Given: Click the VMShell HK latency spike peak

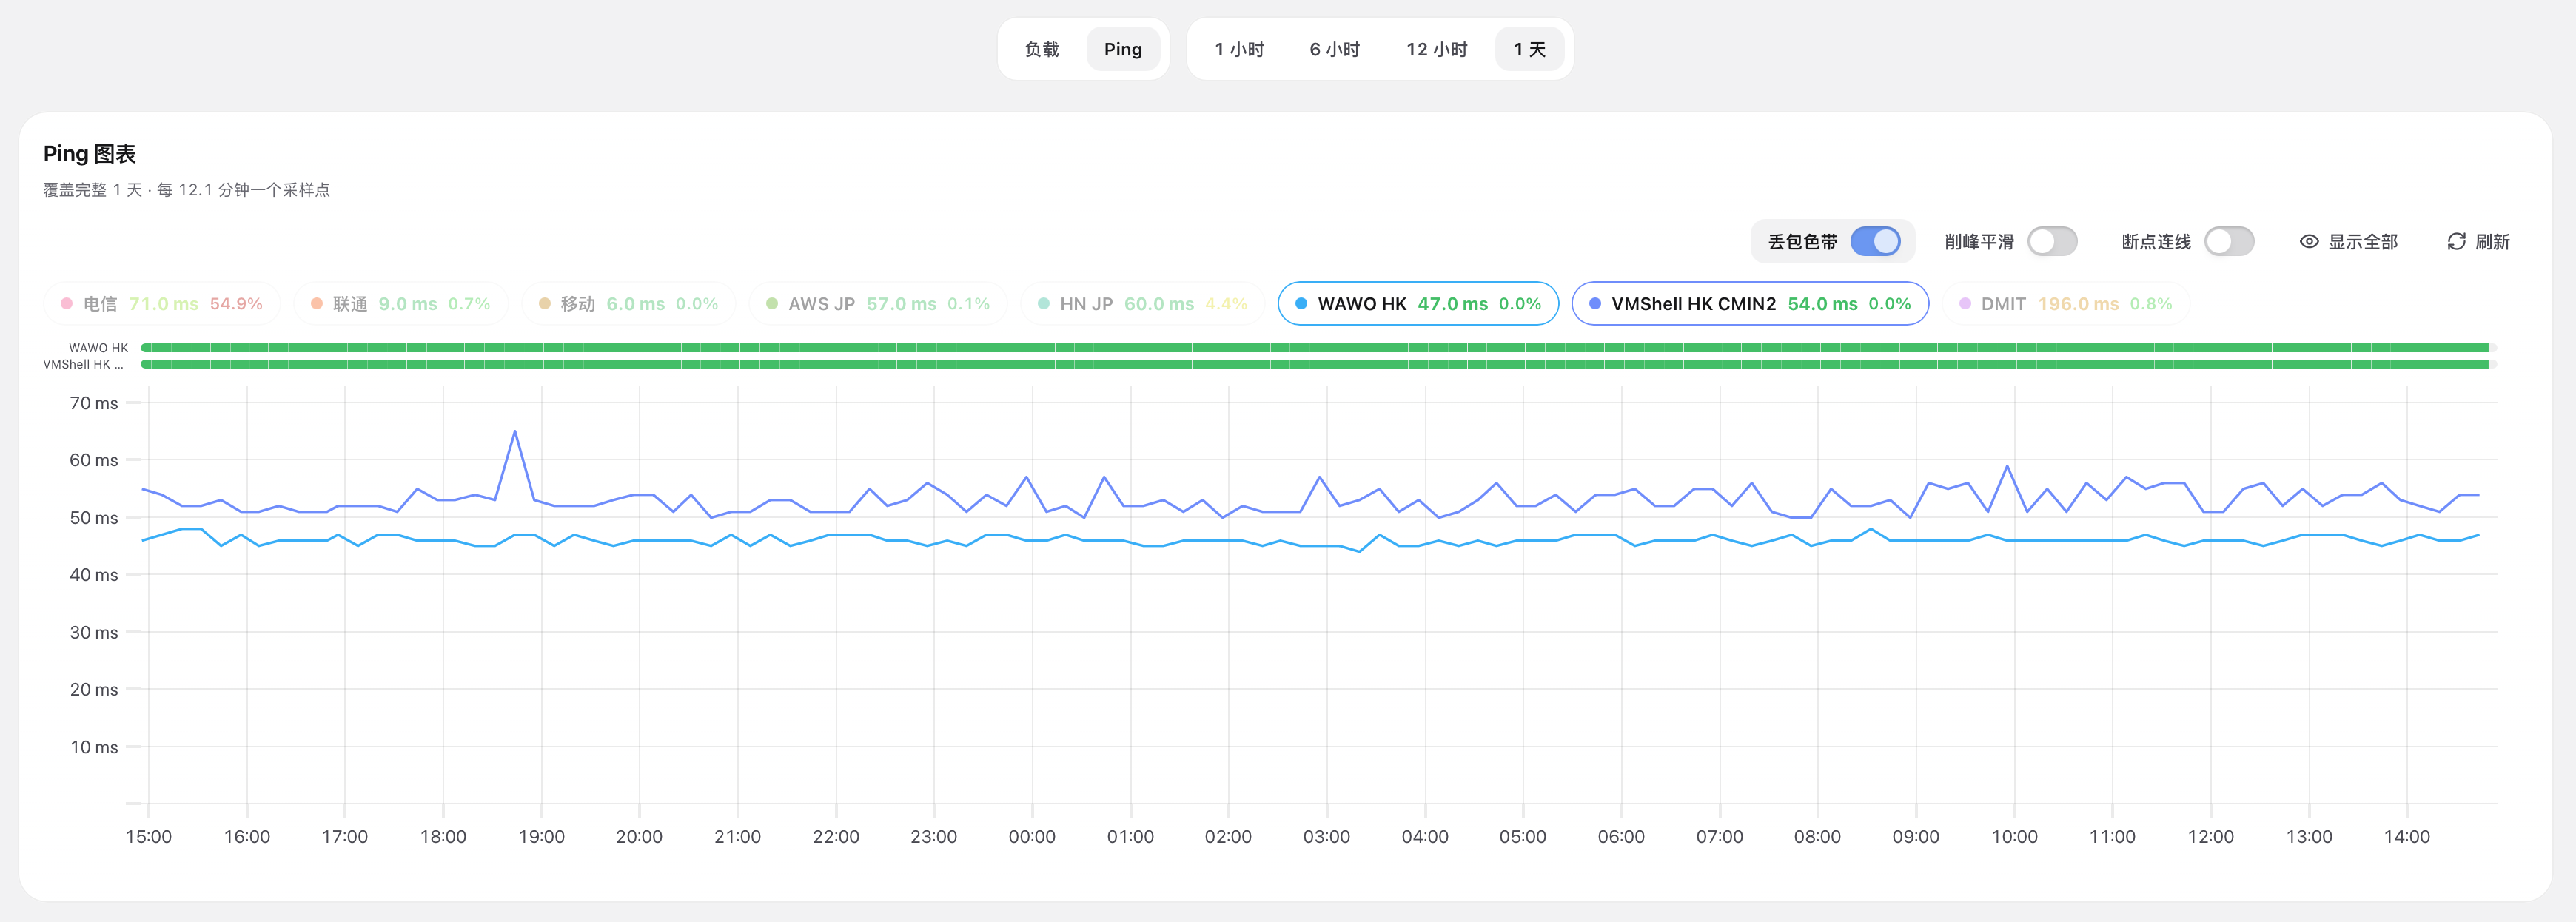Looking at the screenshot, I should pos(515,432).
